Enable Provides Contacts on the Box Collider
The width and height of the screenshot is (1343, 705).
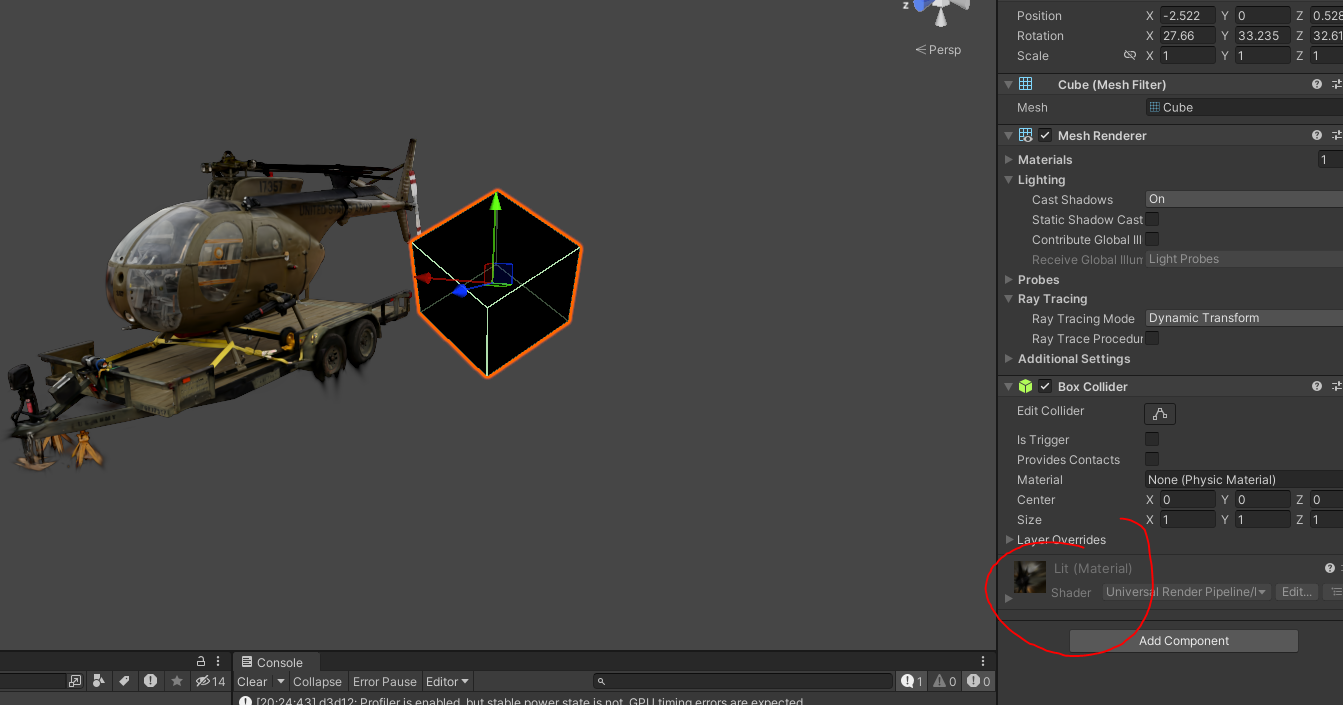[1151, 459]
